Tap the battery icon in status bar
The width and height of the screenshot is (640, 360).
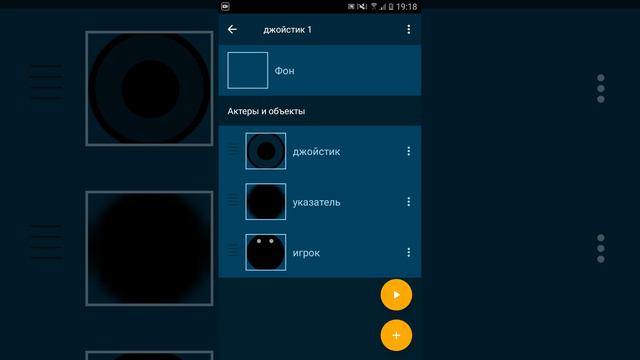pos(391,7)
